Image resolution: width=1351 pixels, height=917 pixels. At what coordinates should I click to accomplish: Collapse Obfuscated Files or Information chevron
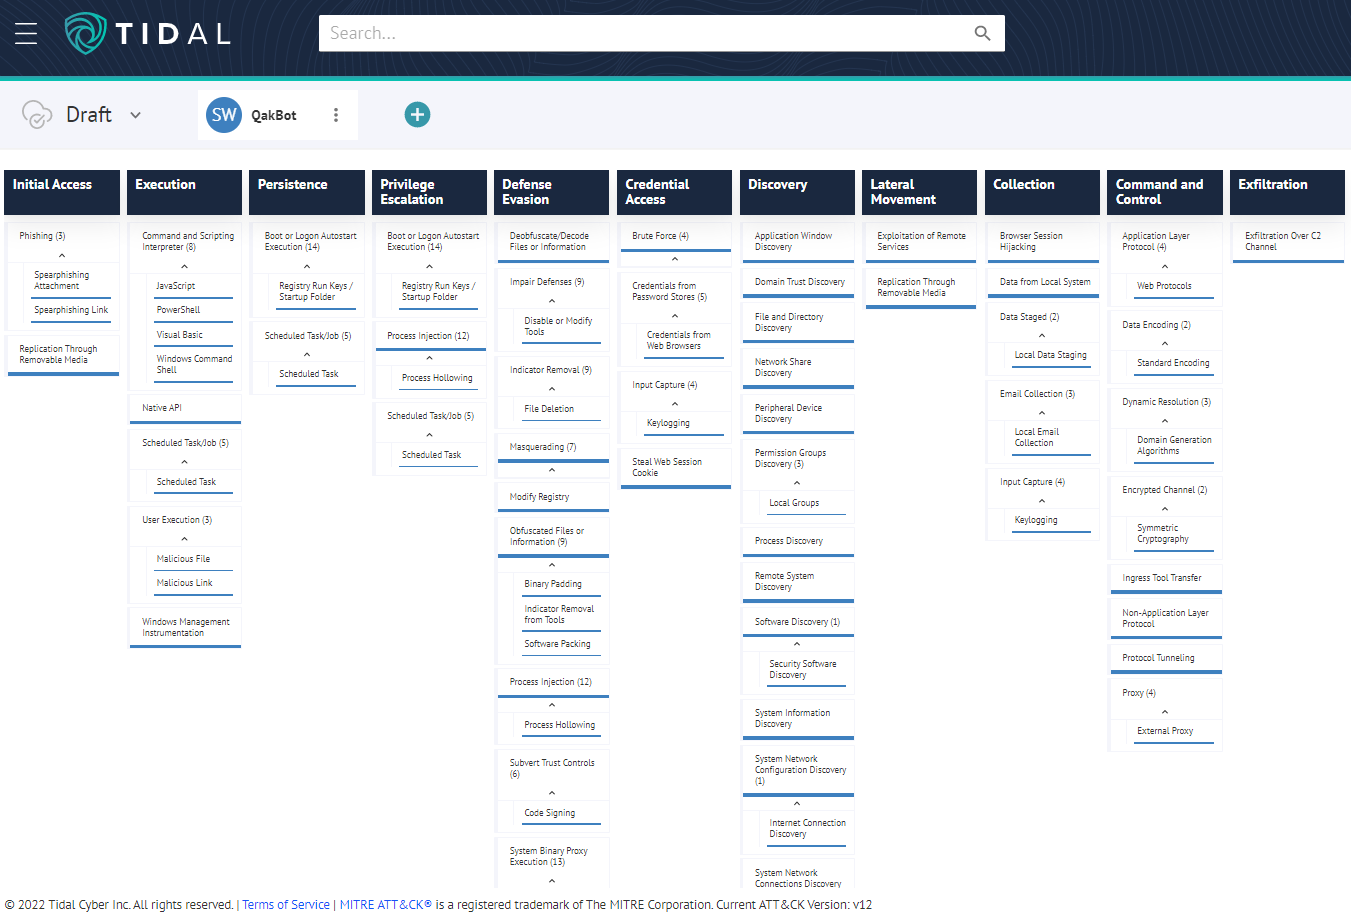point(552,565)
